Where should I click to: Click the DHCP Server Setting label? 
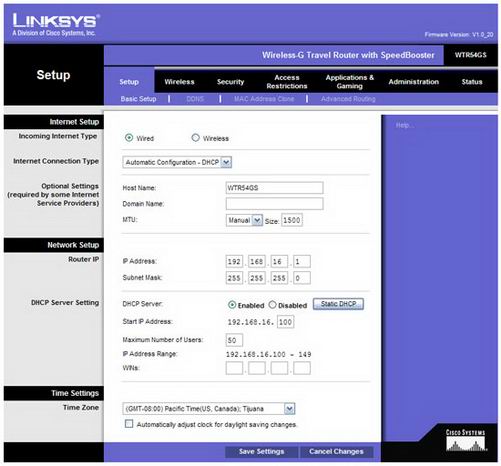[65, 303]
